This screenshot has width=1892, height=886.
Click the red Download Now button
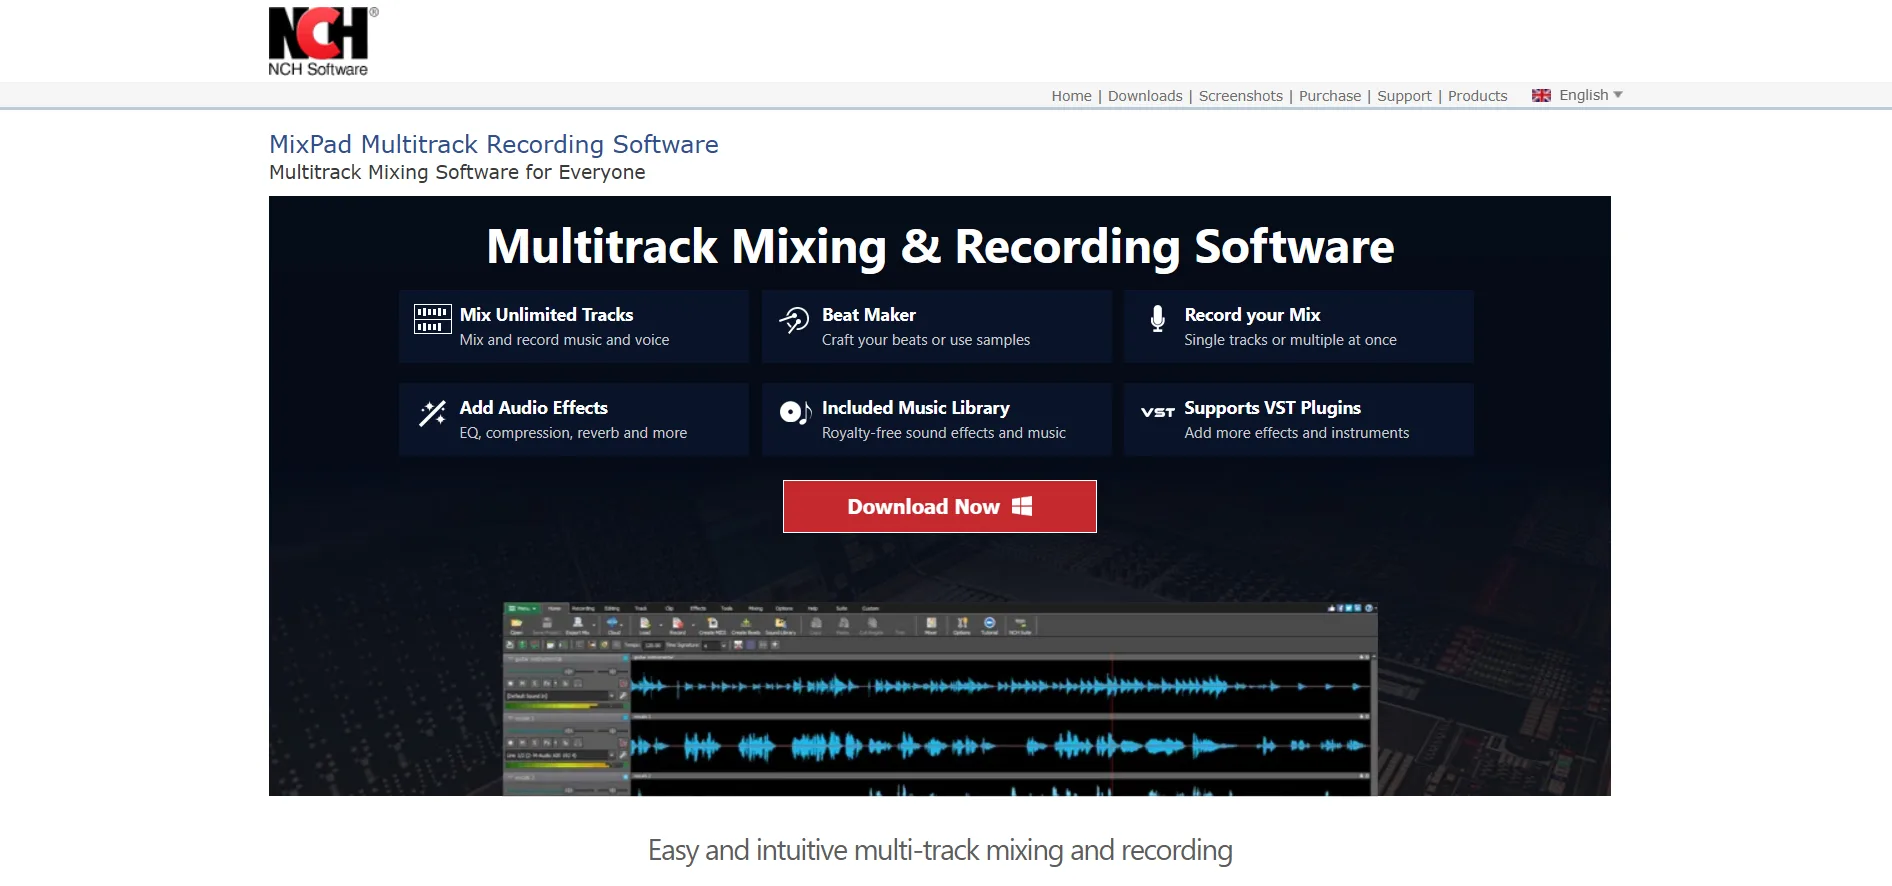(x=940, y=507)
